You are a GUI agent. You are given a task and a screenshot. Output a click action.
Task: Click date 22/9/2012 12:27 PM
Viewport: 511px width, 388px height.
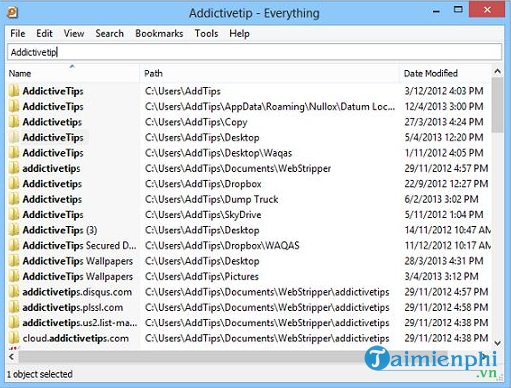click(446, 184)
